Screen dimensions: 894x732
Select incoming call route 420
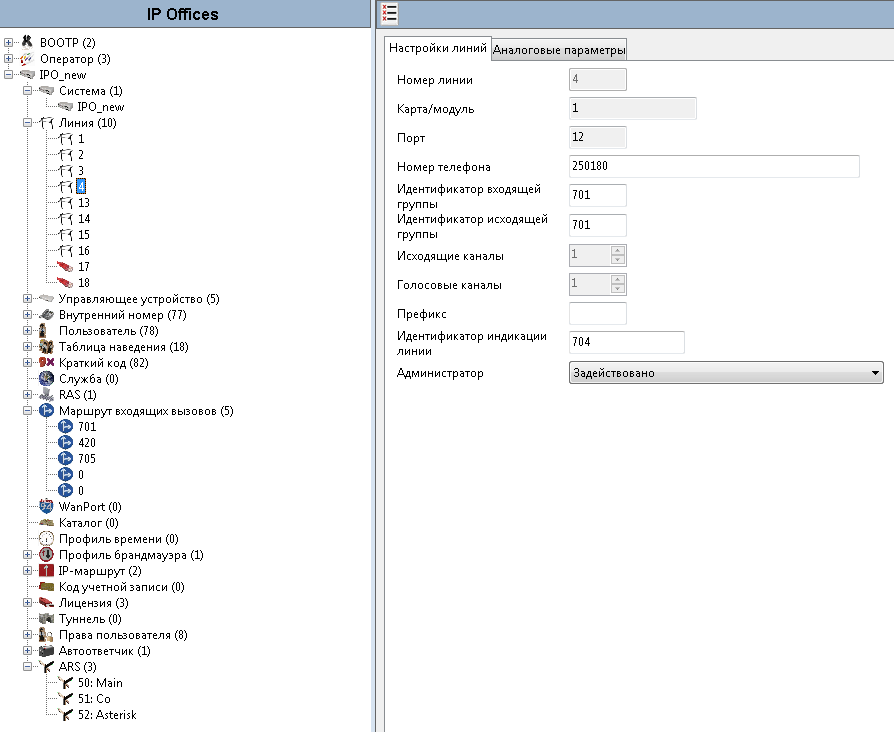point(87,442)
